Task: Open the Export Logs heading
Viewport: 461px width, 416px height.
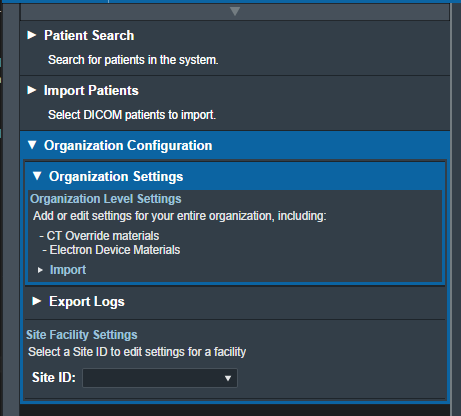Action: pos(87,302)
